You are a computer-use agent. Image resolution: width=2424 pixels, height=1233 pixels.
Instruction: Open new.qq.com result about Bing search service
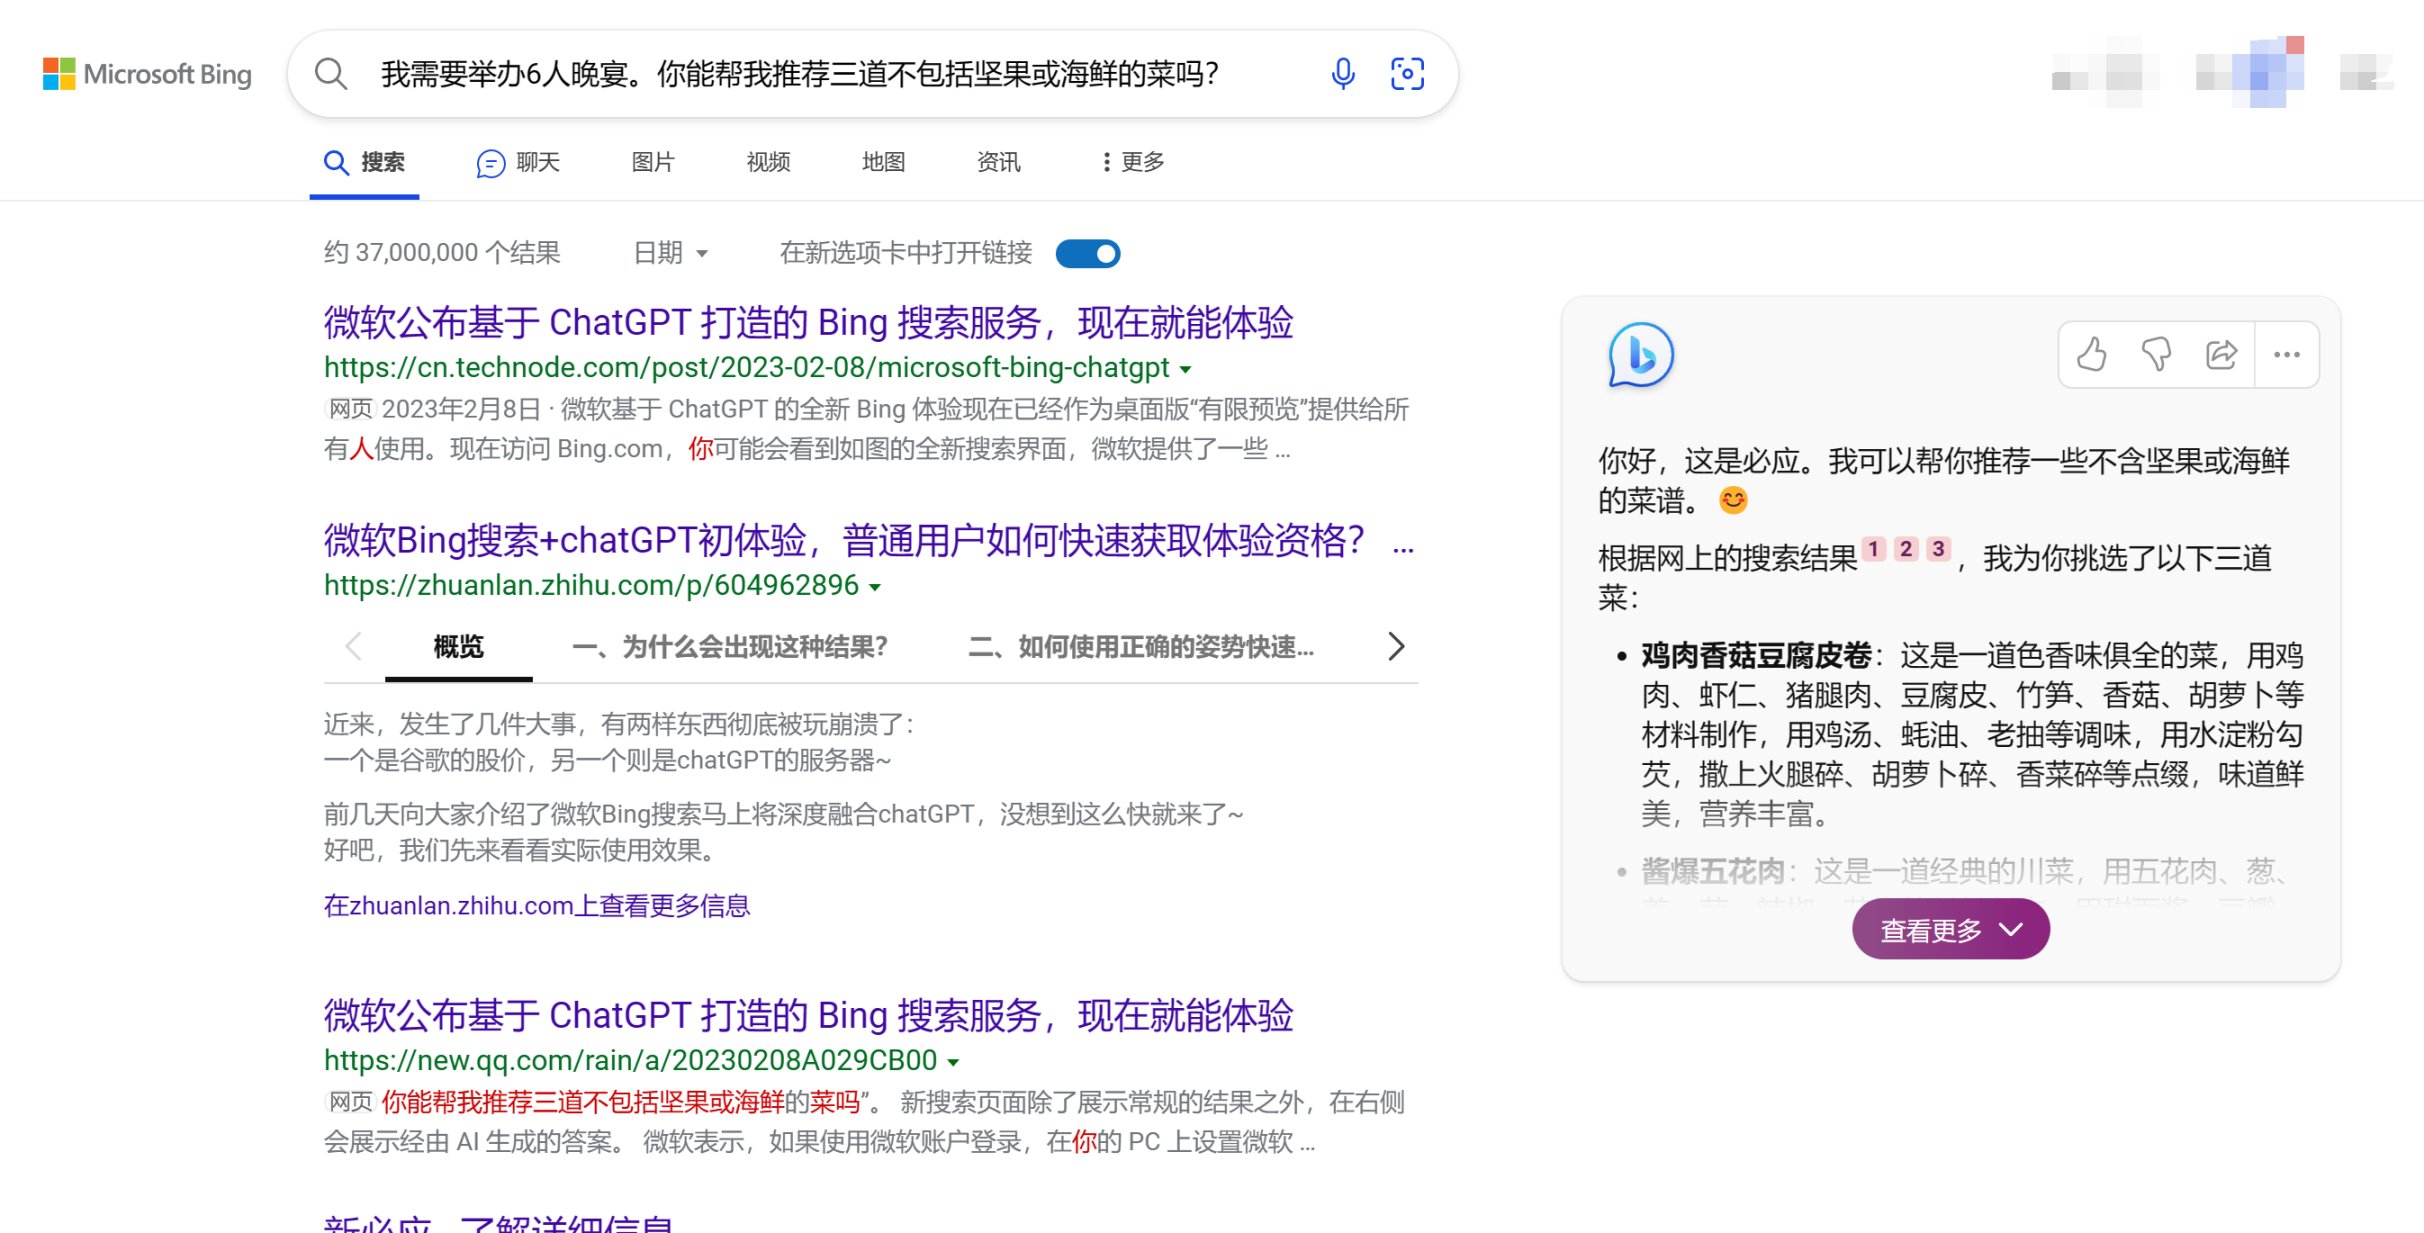808,1016
